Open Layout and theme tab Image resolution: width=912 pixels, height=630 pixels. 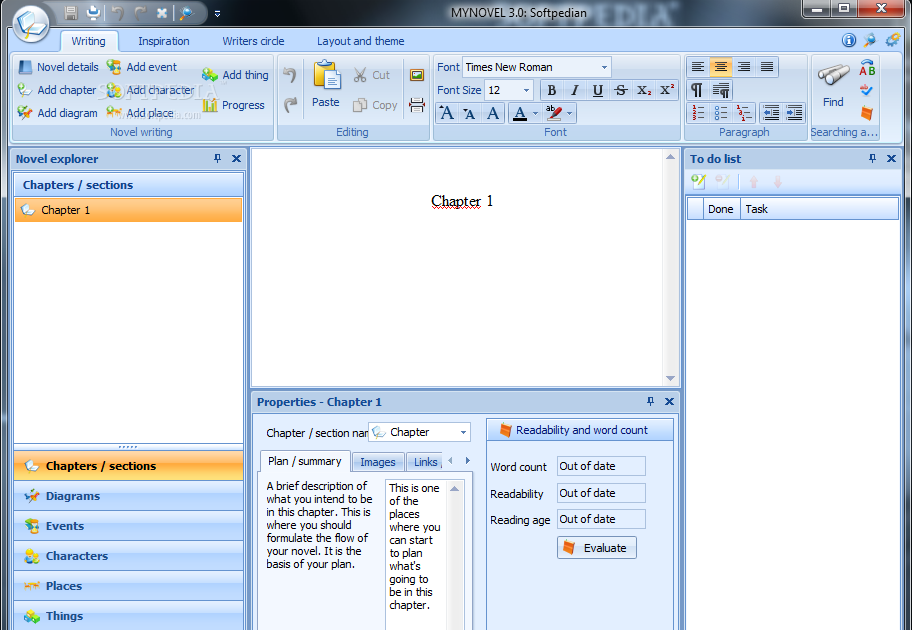point(360,41)
